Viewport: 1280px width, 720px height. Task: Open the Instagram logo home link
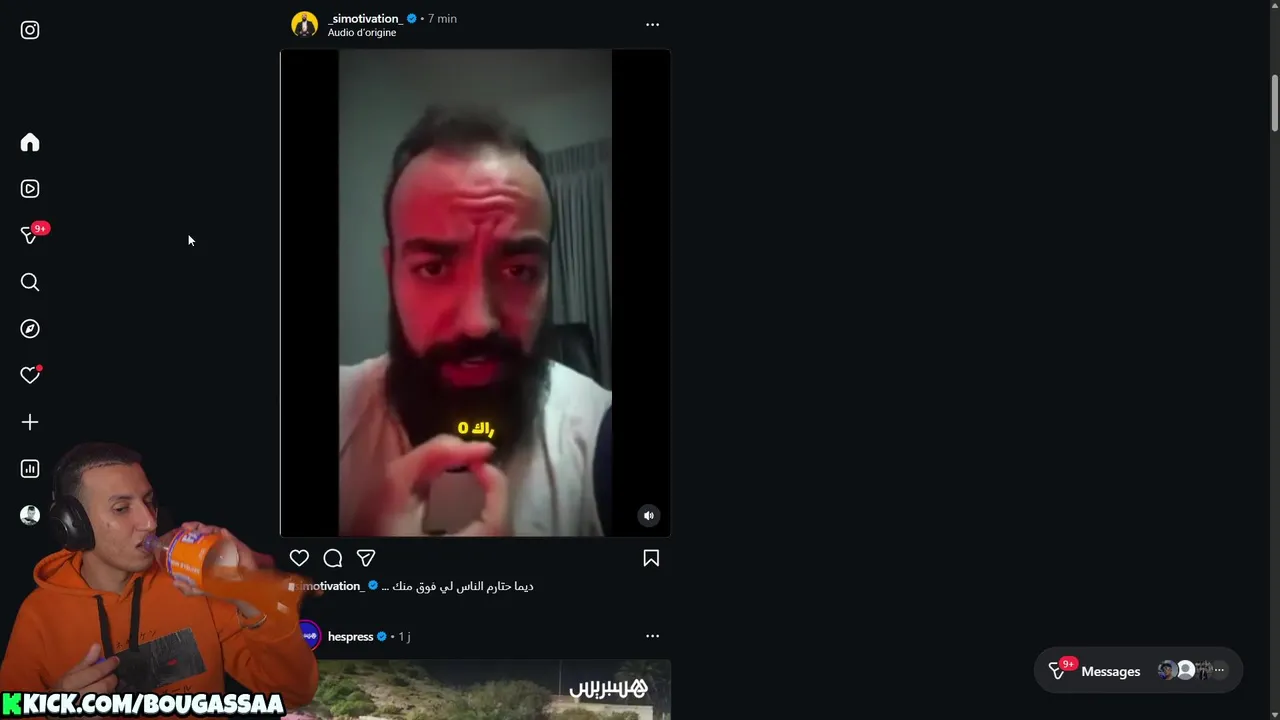click(30, 30)
